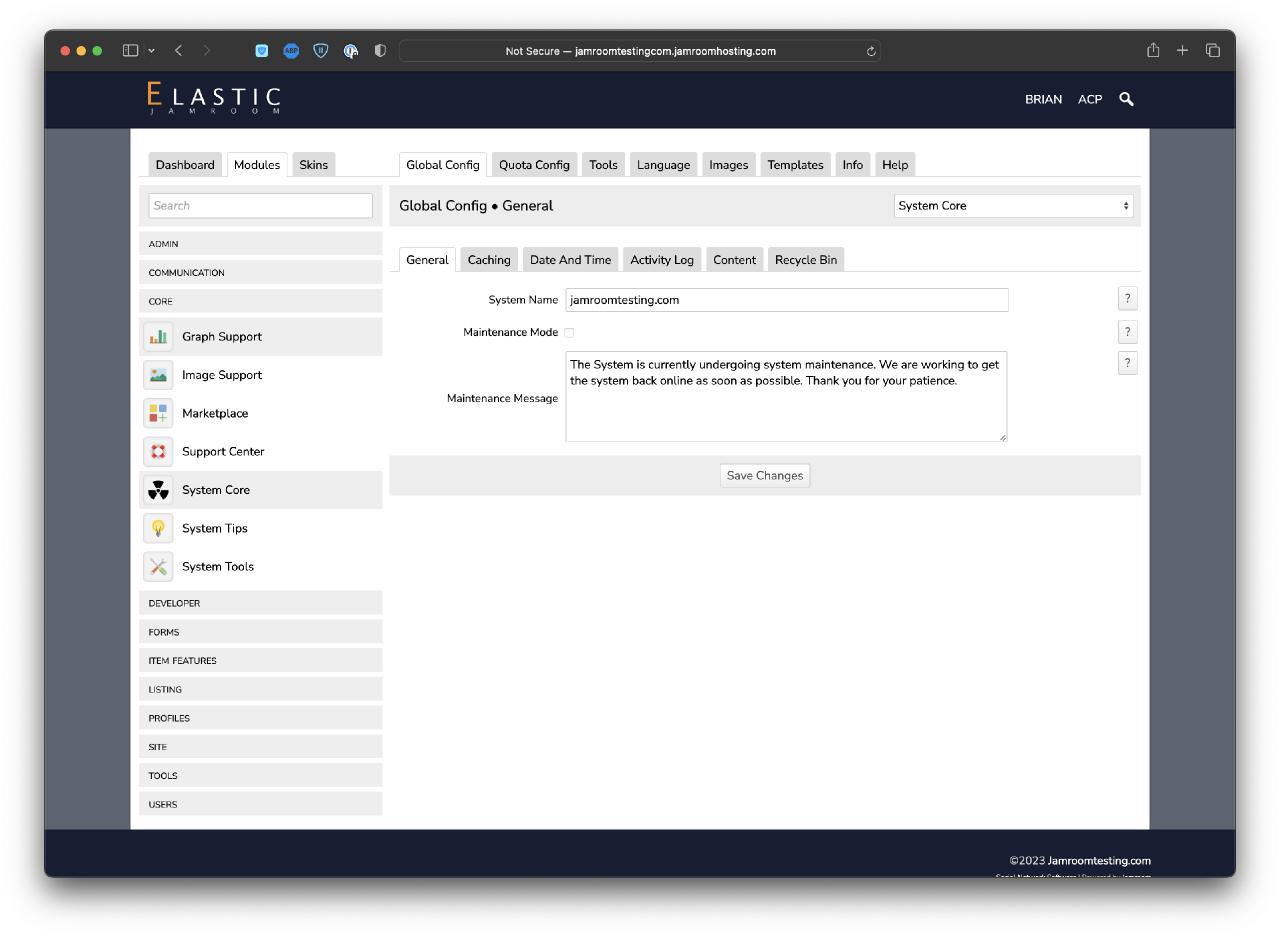Open the Marketplace module icon
Image resolution: width=1280 pixels, height=936 pixels.
(x=158, y=413)
